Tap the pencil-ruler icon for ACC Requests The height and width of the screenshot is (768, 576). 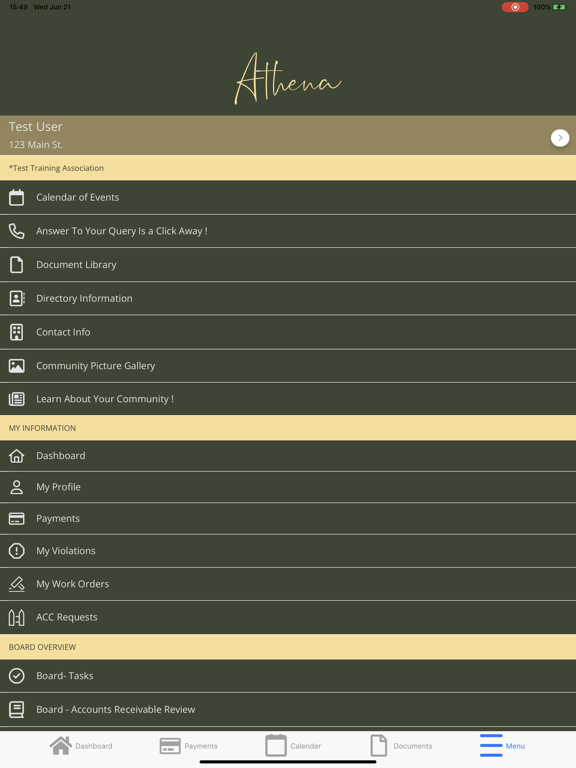[17, 617]
